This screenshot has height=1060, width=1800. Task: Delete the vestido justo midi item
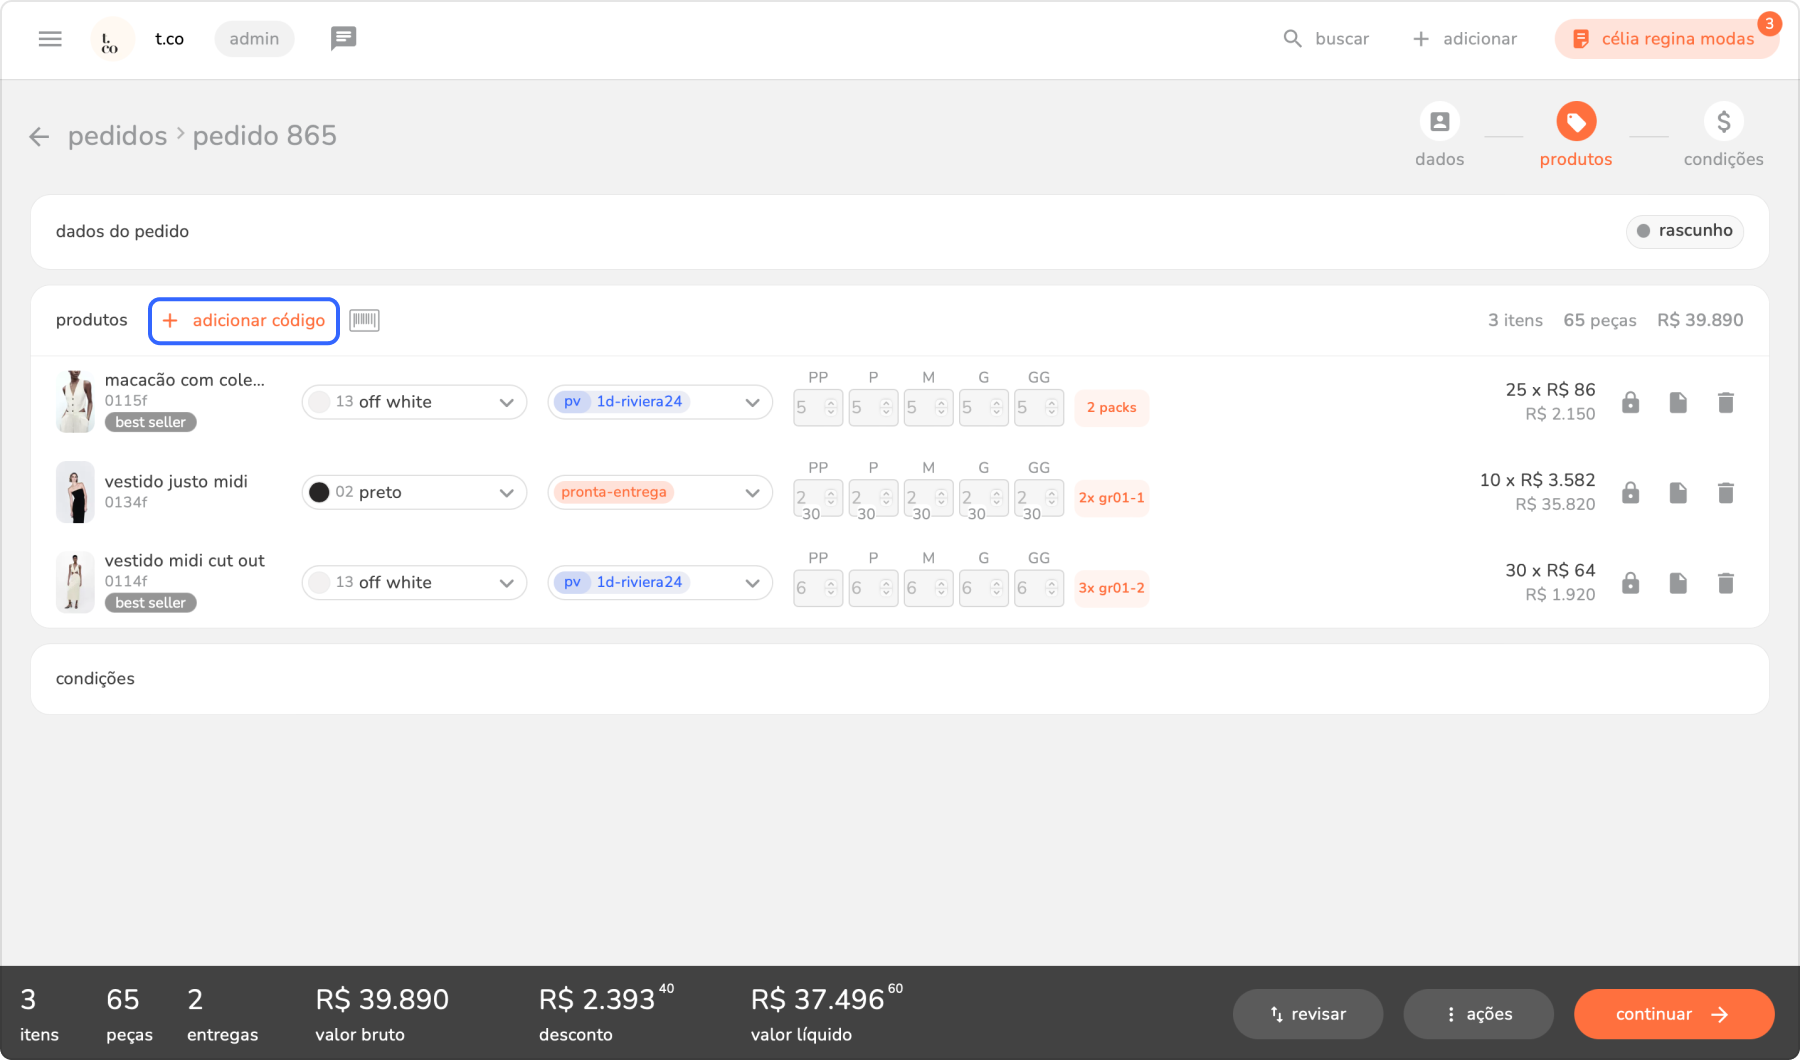(1725, 493)
